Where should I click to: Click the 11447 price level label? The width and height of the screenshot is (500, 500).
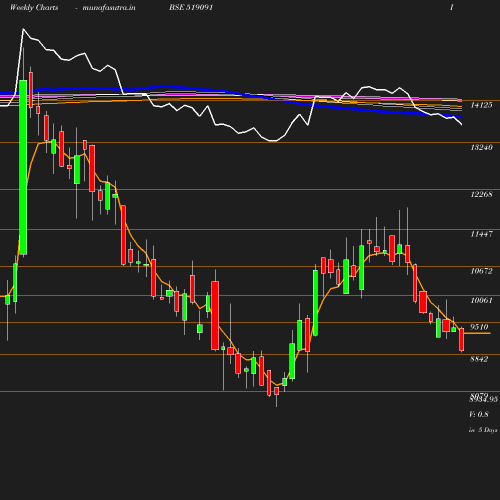(x=481, y=234)
